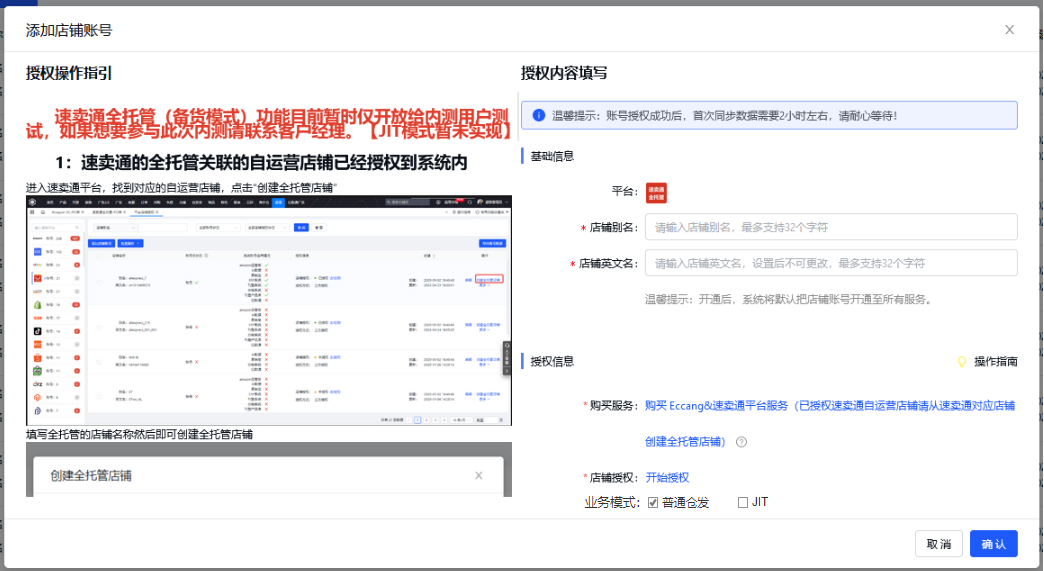Open the 操作指南 link
The width and height of the screenshot is (1044, 571).
point(995,361)
